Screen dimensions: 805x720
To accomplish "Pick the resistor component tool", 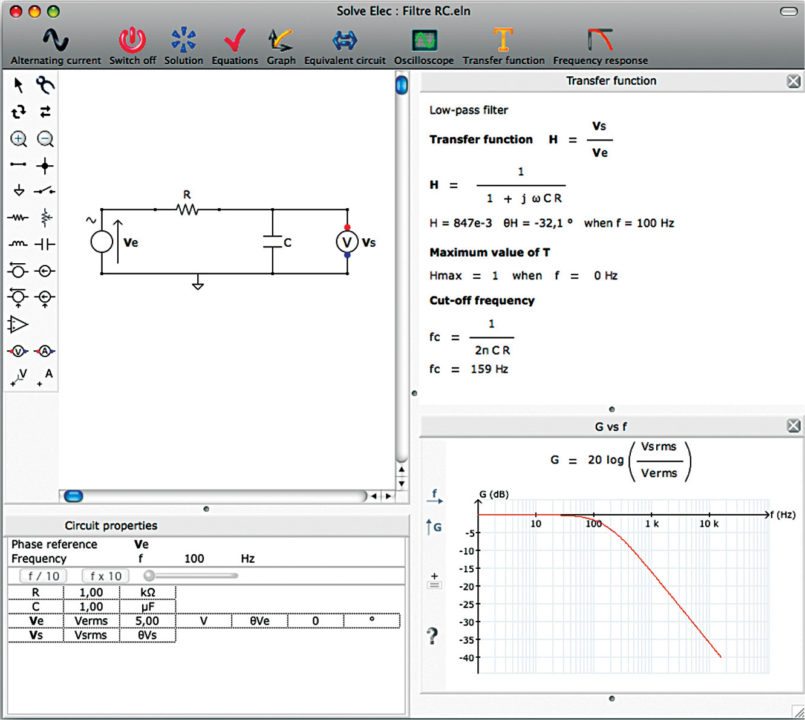I will coord(19,216).
